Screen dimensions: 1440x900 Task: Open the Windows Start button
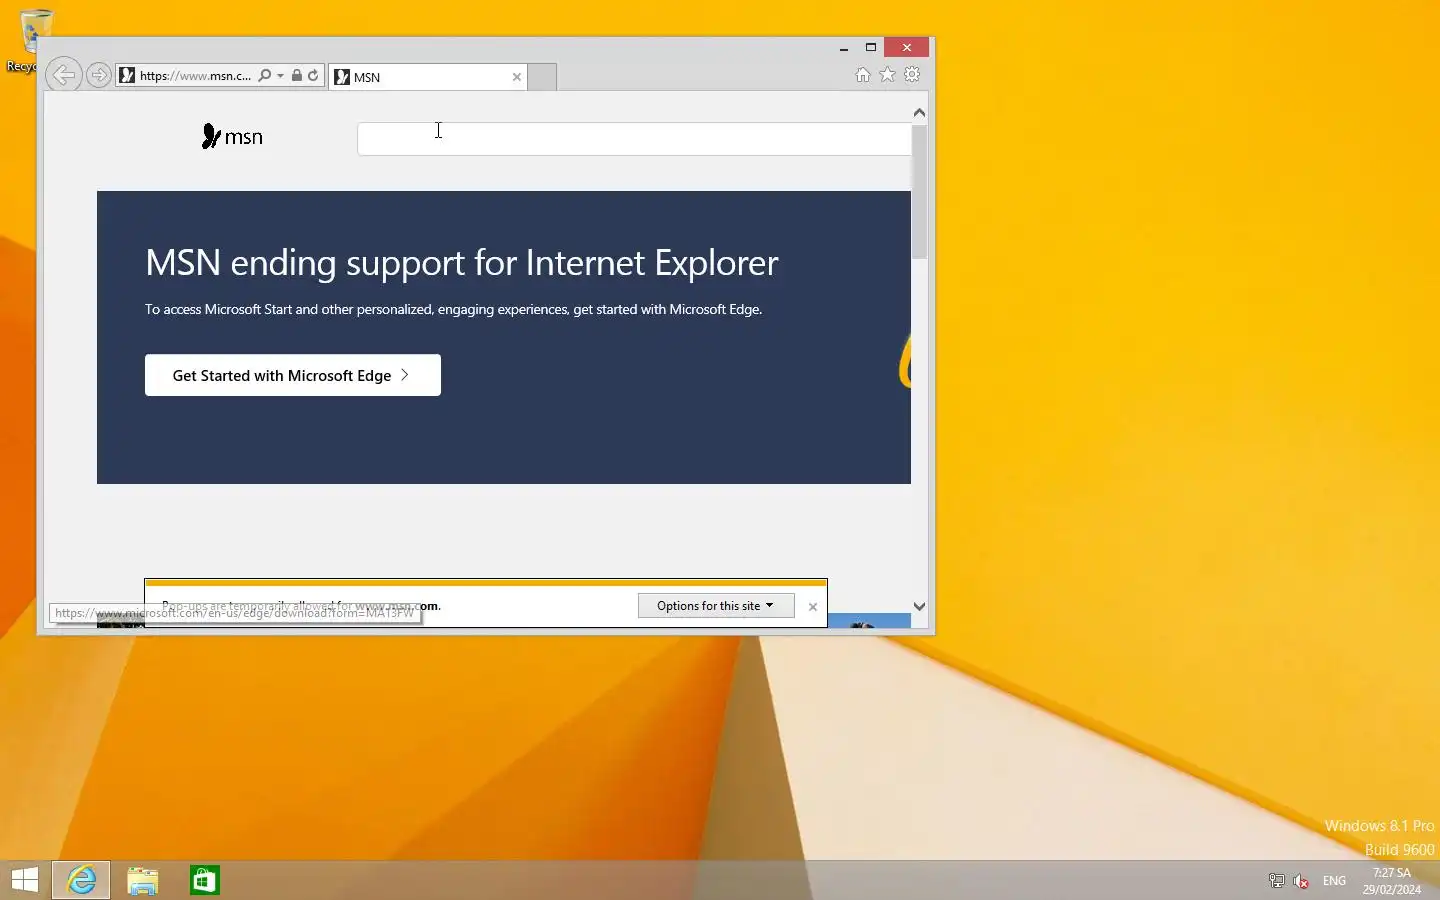point(25,880)
